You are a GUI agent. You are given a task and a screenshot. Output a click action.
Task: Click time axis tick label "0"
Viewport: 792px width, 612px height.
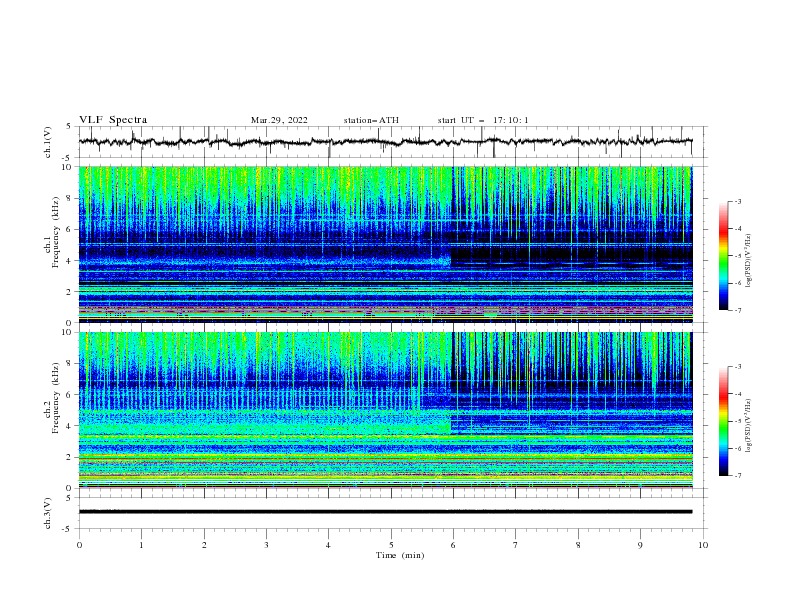pyautogui.click(x=79, y=545)
